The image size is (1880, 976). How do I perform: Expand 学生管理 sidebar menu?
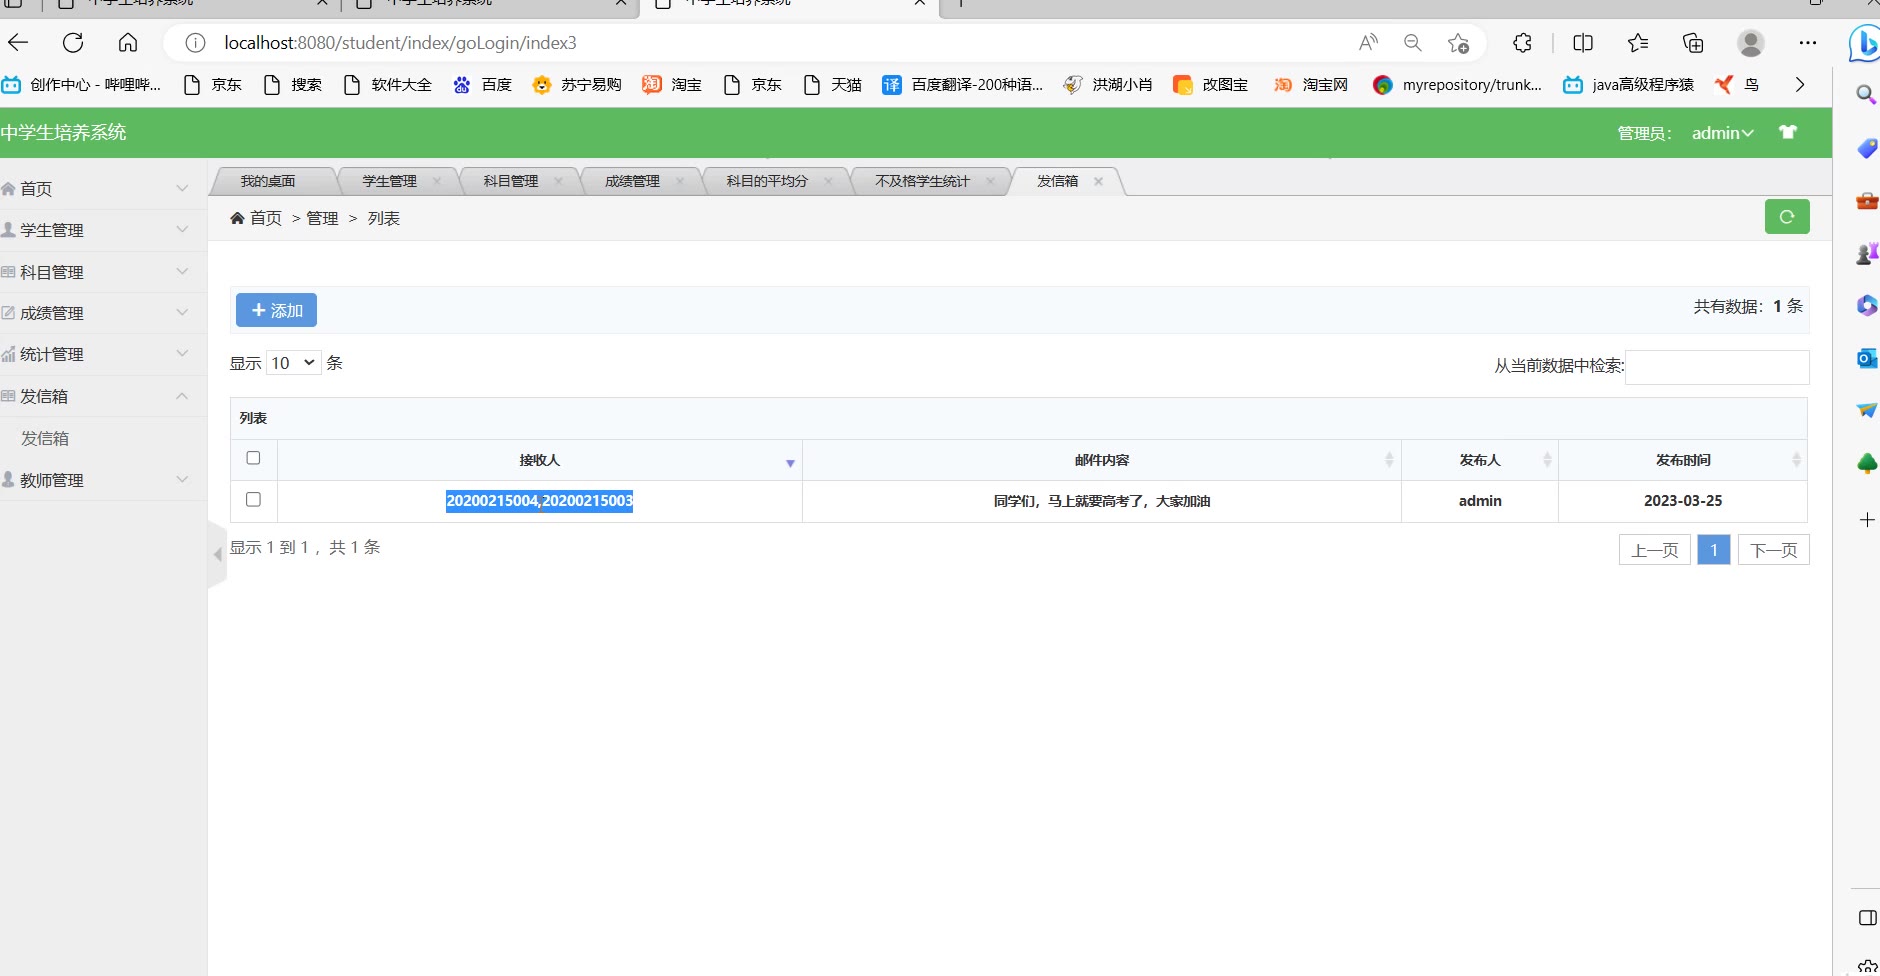point(103,230)
